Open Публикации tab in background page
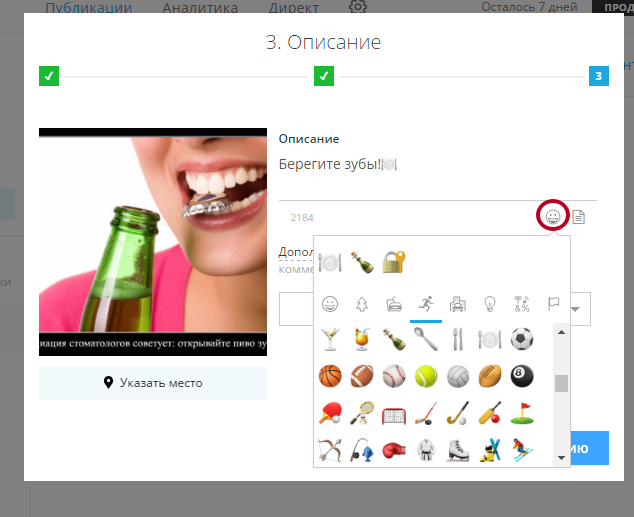 tap(89, 7)
